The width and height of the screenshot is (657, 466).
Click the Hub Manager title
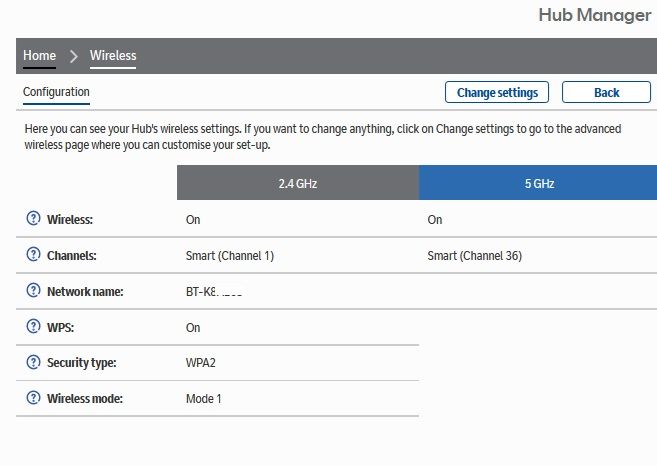pos(594,15)
